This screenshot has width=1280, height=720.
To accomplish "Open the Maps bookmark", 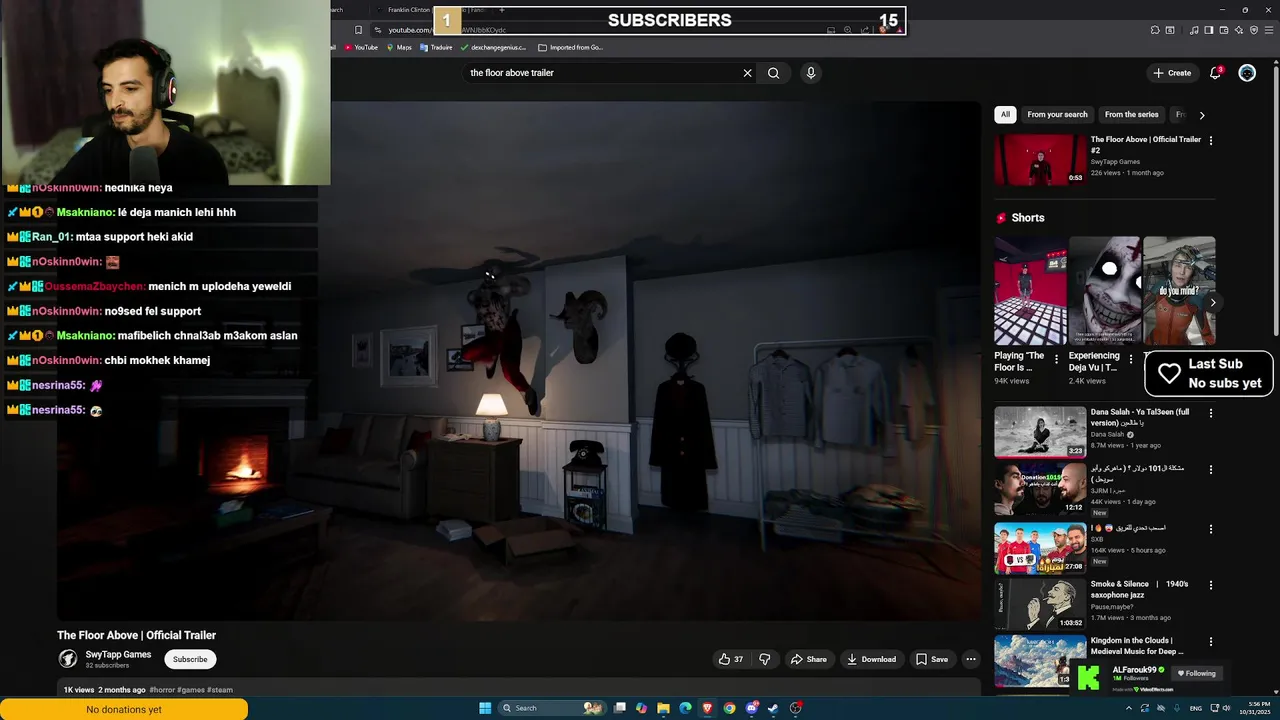I will coord(399,47).
